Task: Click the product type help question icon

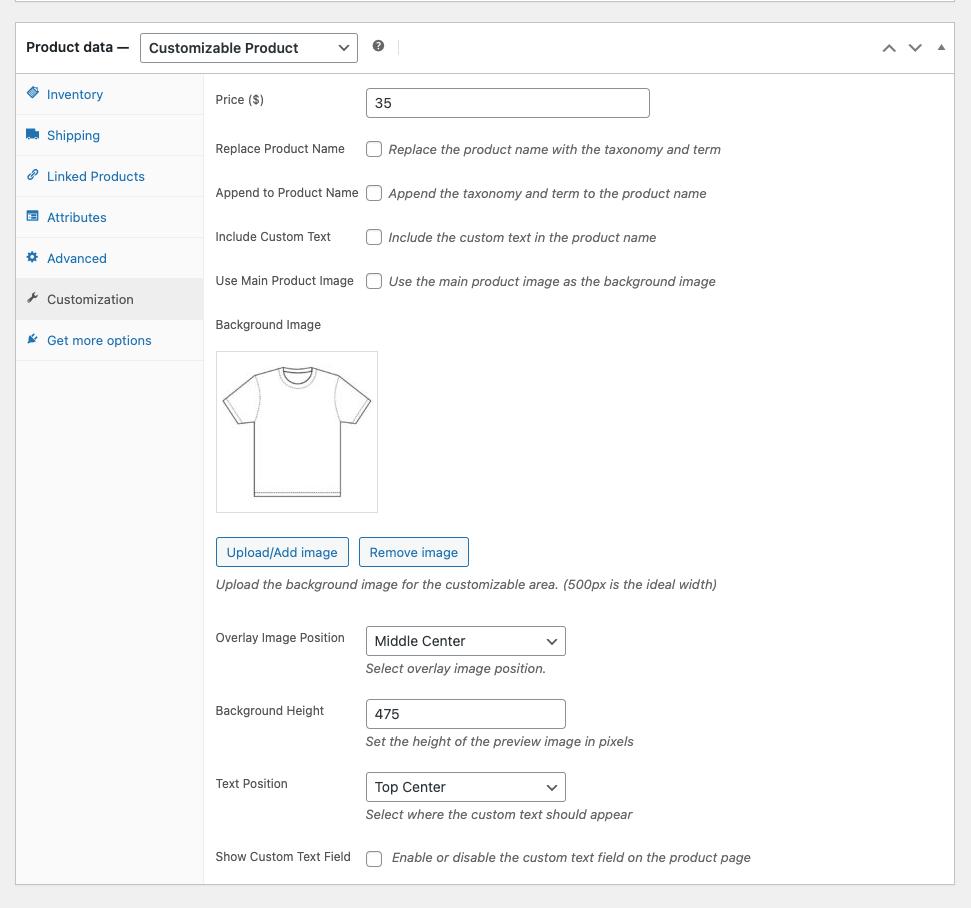Action: tap(378, 47)
